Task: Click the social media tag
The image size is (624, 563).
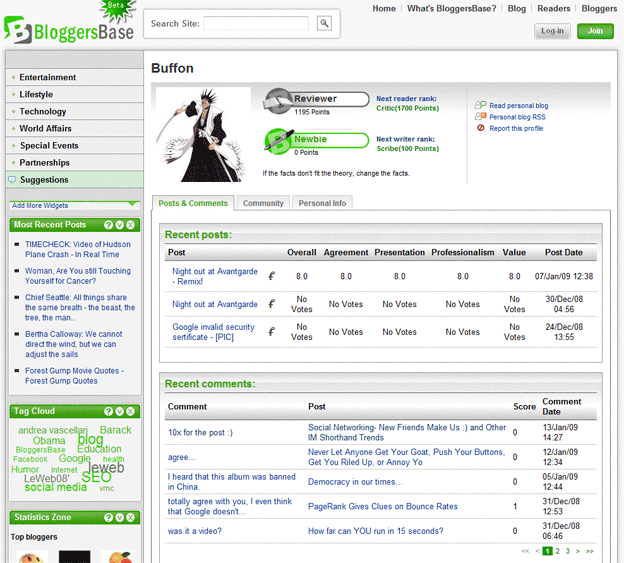Action: click(55, 487)
